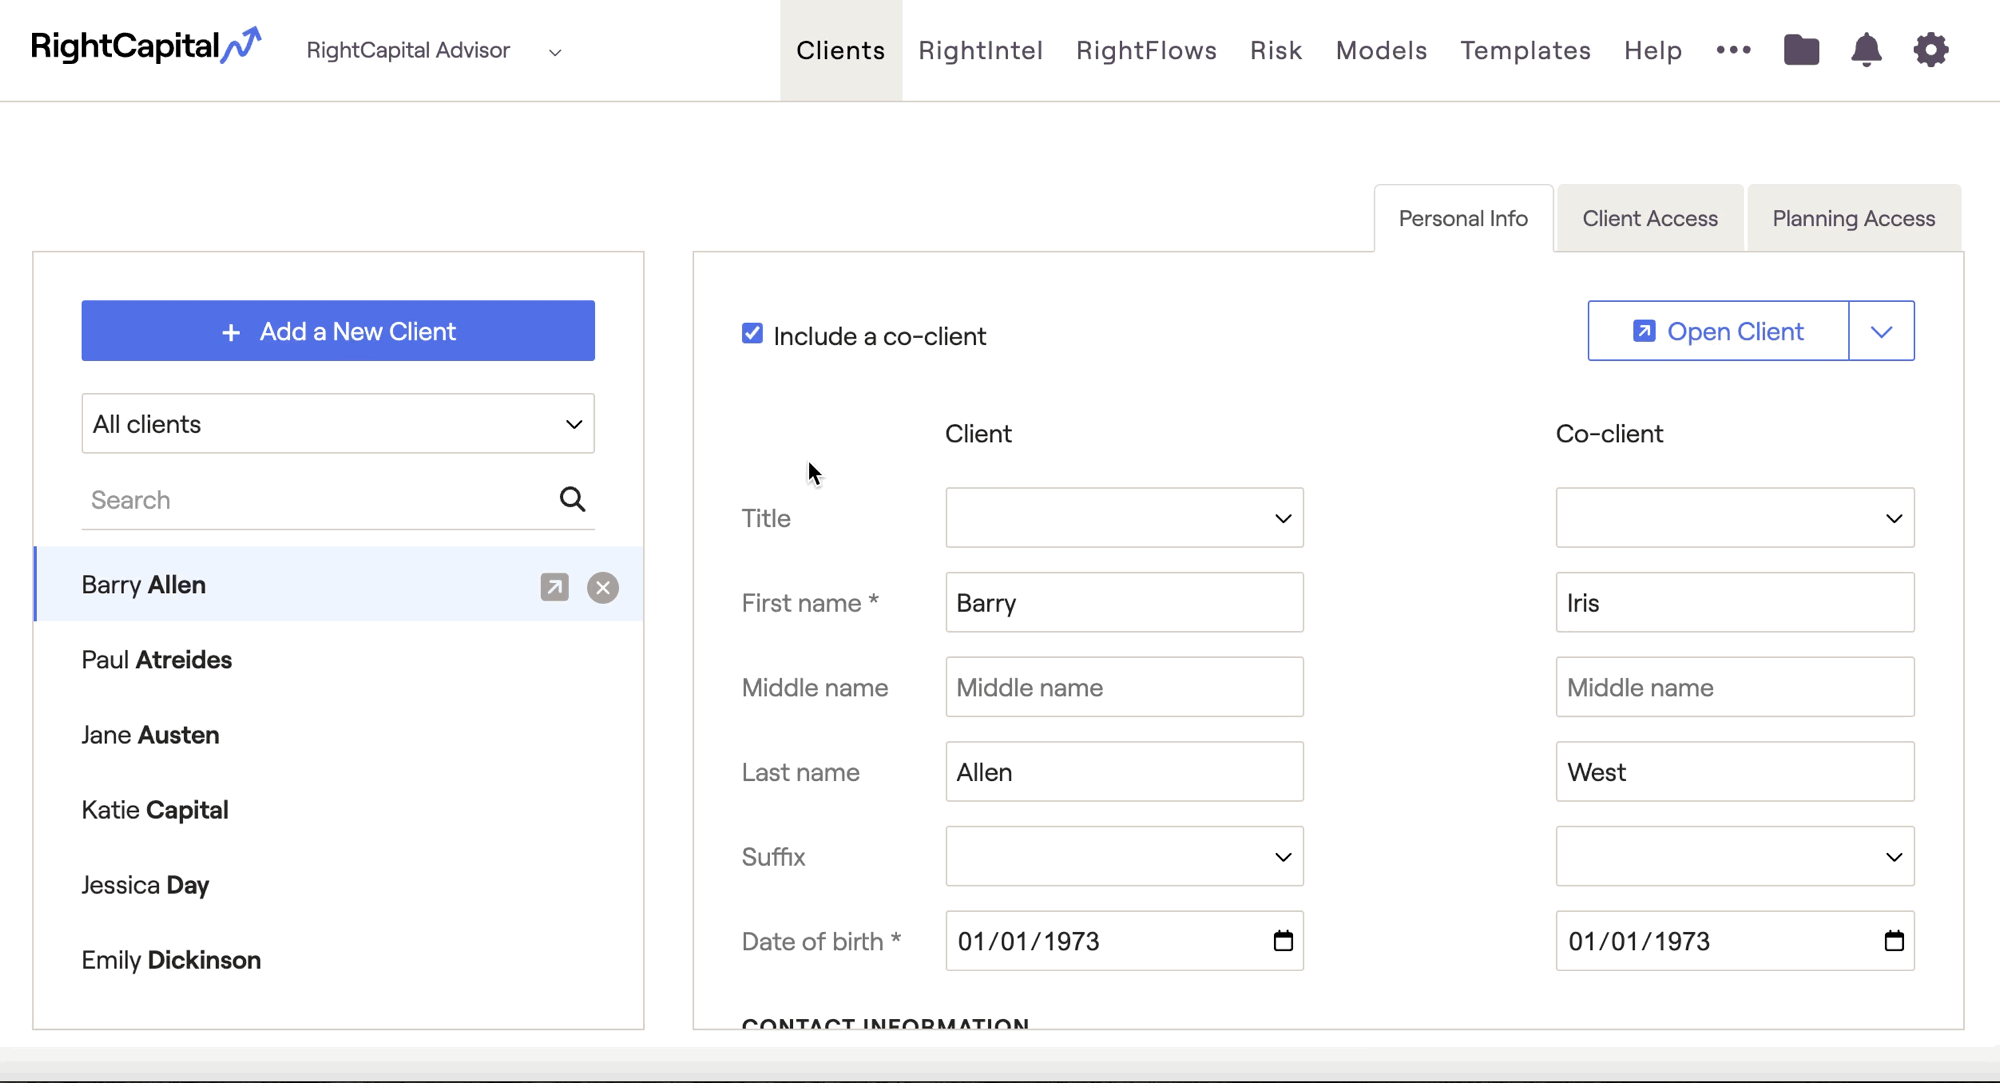Click the client Date of birth field

click(1124, 941)
